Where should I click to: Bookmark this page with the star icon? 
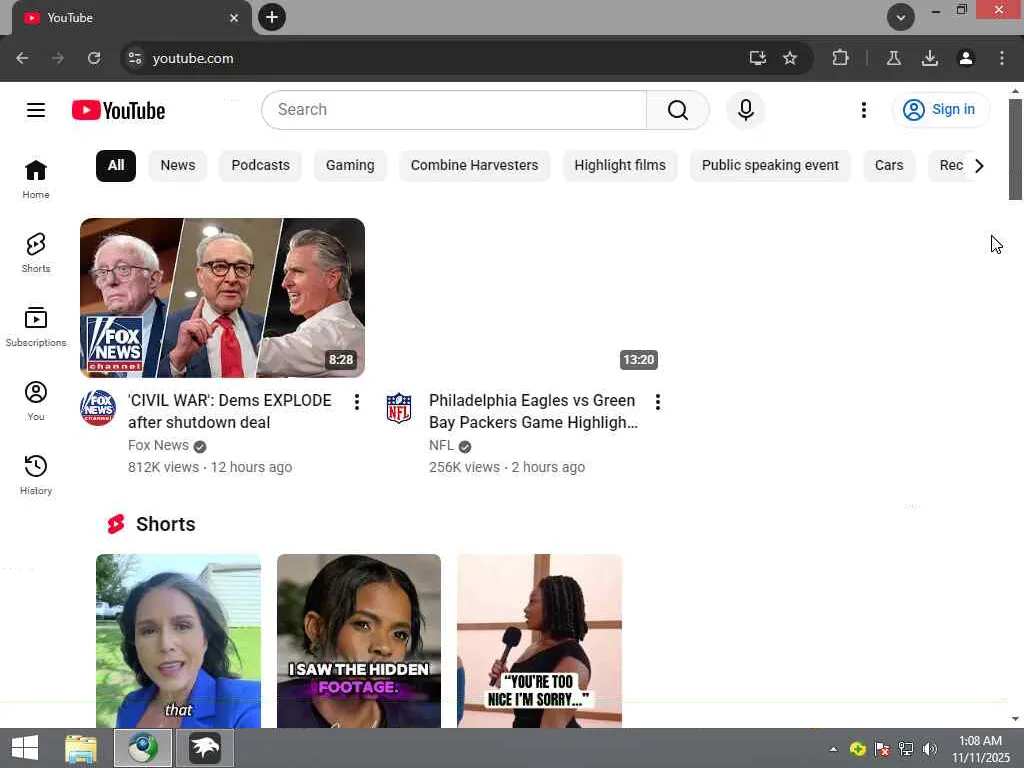790,58
